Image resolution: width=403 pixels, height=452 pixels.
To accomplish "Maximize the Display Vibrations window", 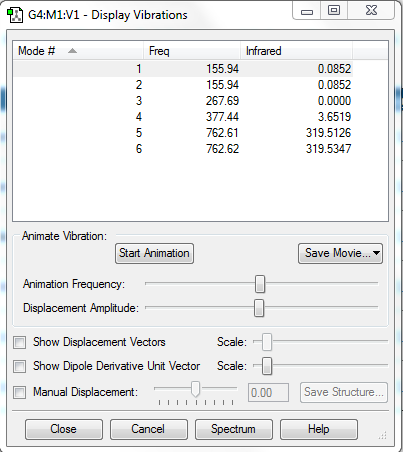I will pos(334,11).
